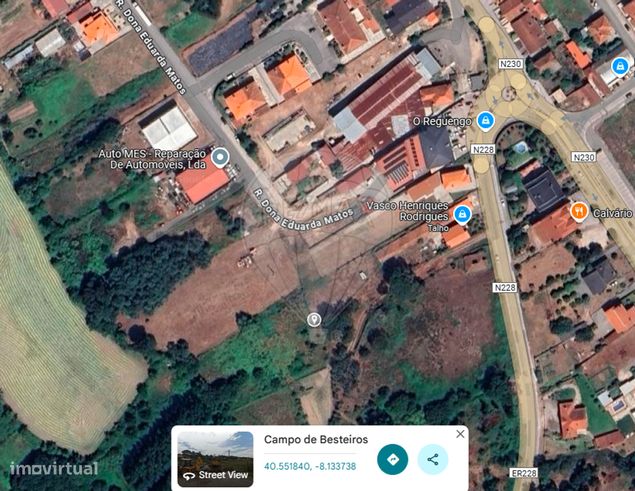This screenshot has height=491, width=635.
Task: Select the blue shopping pin near top right
Action: [x=620, y=66]
